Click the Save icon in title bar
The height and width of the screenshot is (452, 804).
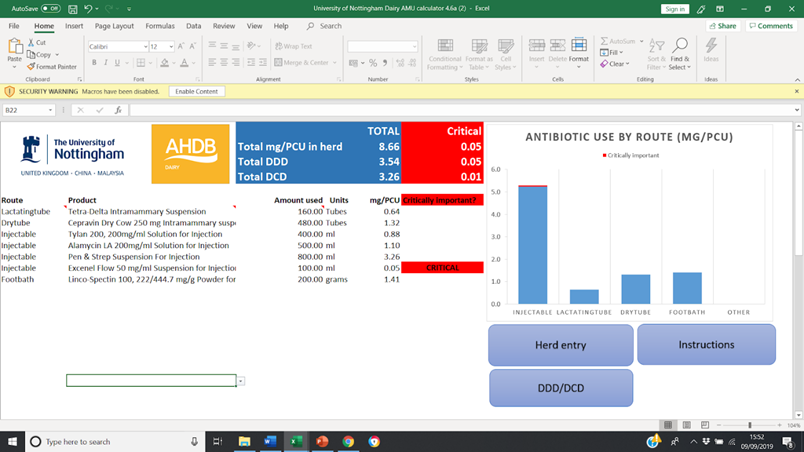click(72, 9)
